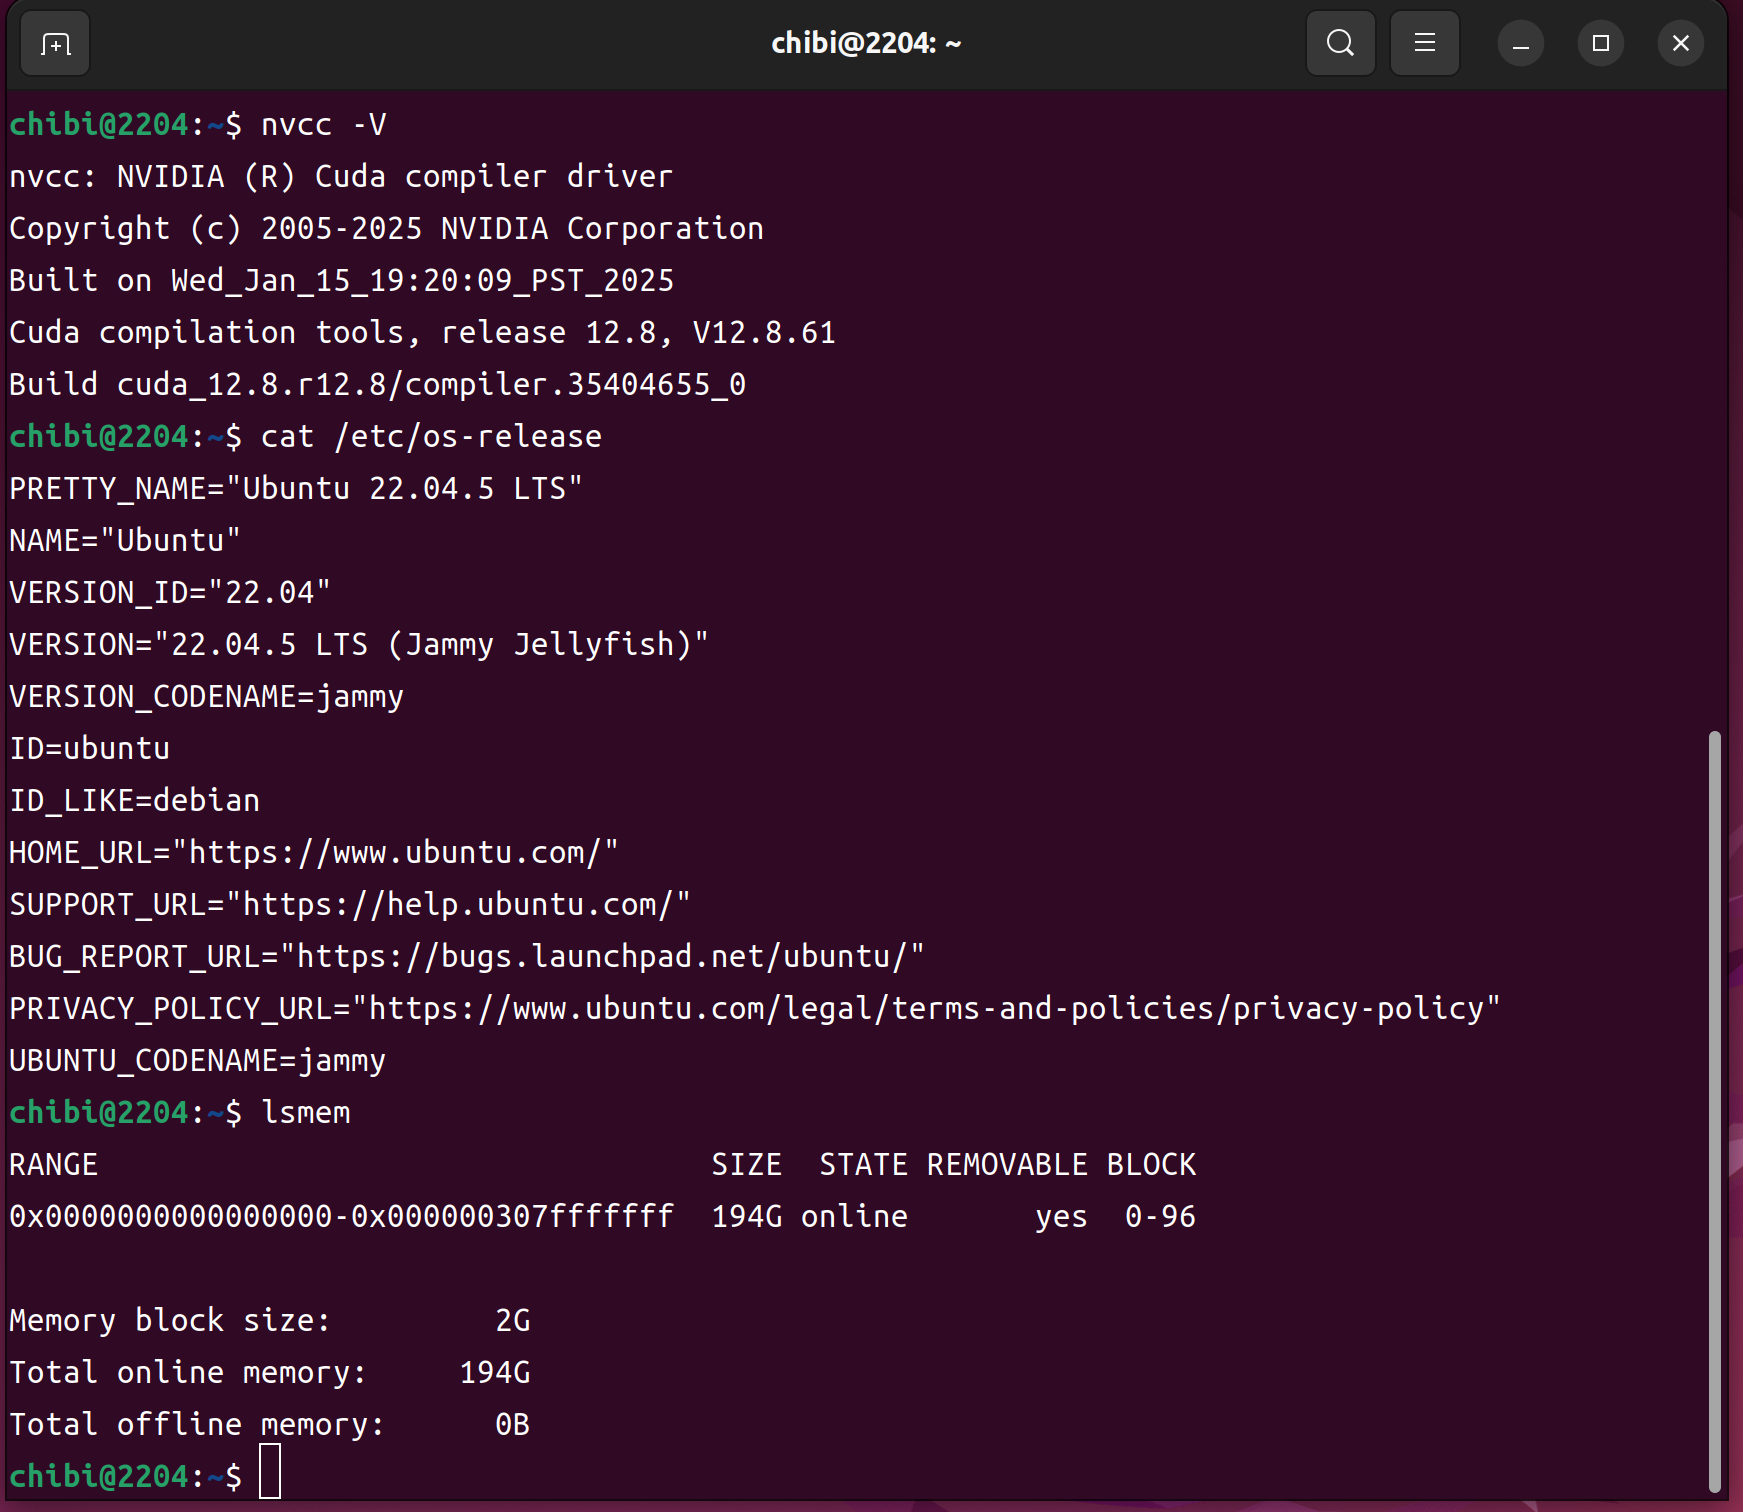
Task: Minimize the terminal window
Action: click(x=1520, y=44)
